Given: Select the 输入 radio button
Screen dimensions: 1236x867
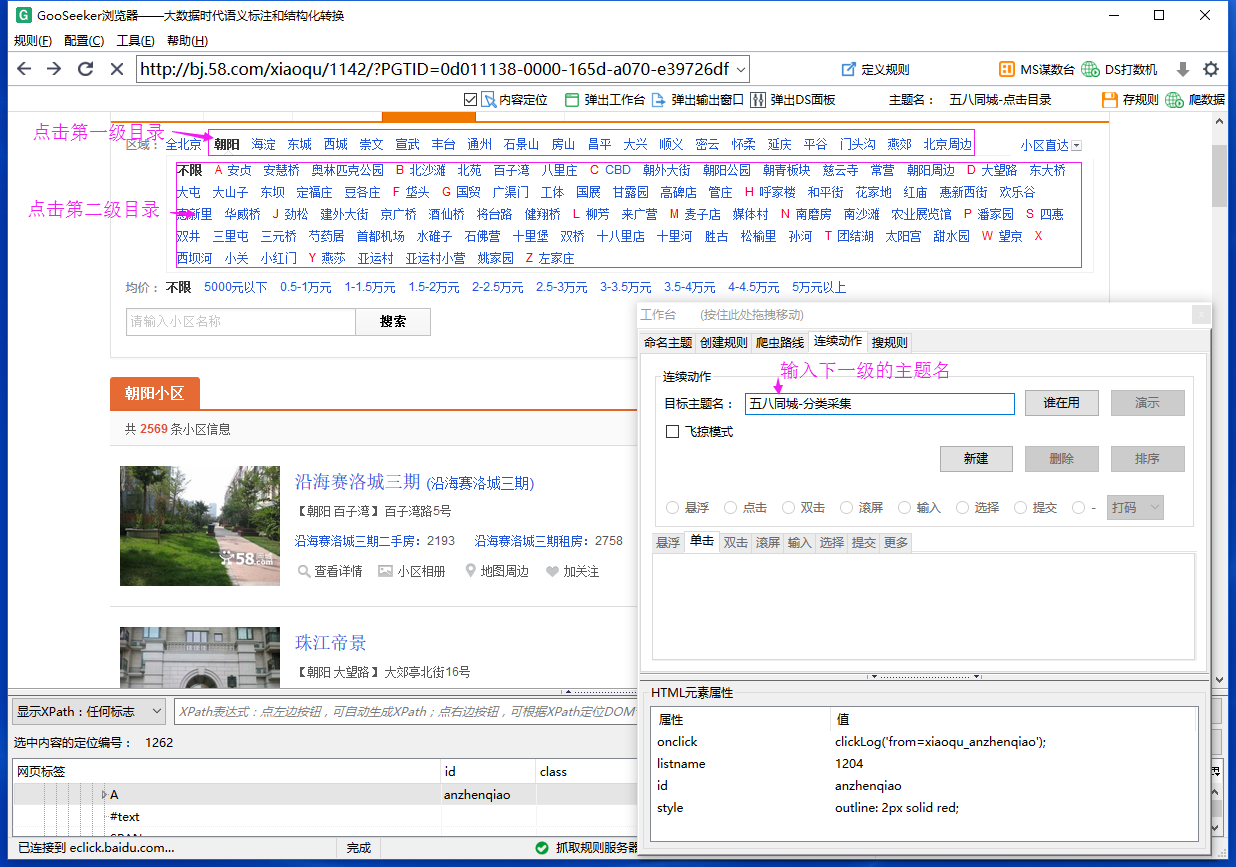Looking at the screenshot, I should 905,508.
